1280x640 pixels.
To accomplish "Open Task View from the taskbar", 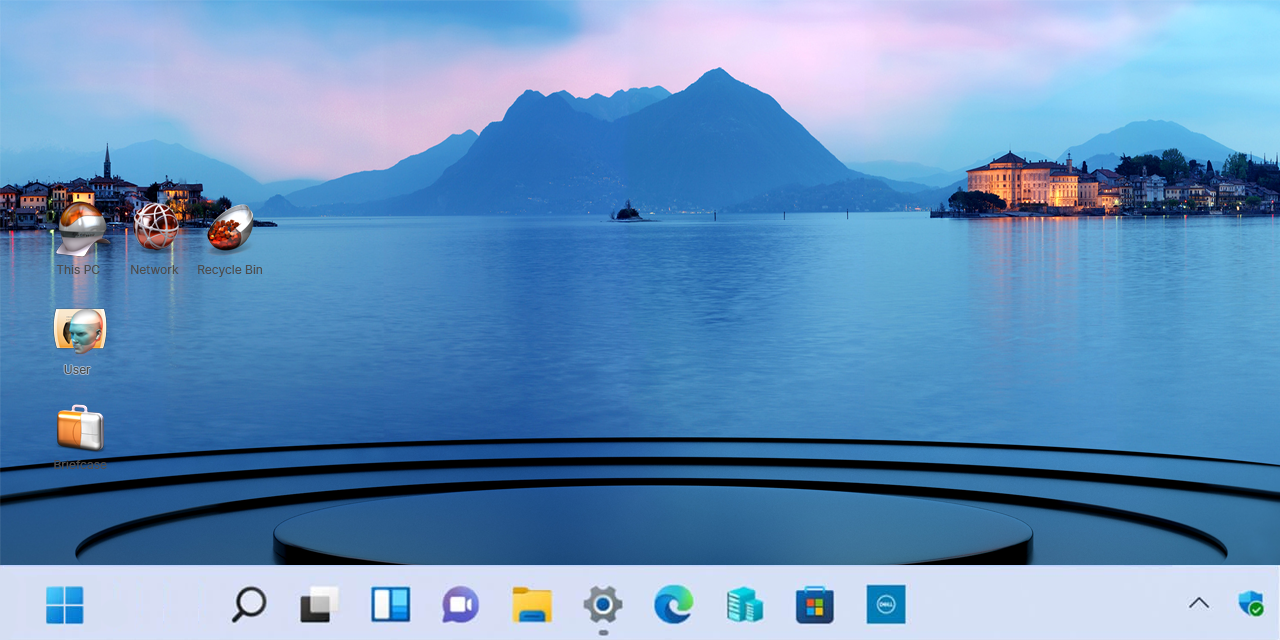I will point(320,605).
